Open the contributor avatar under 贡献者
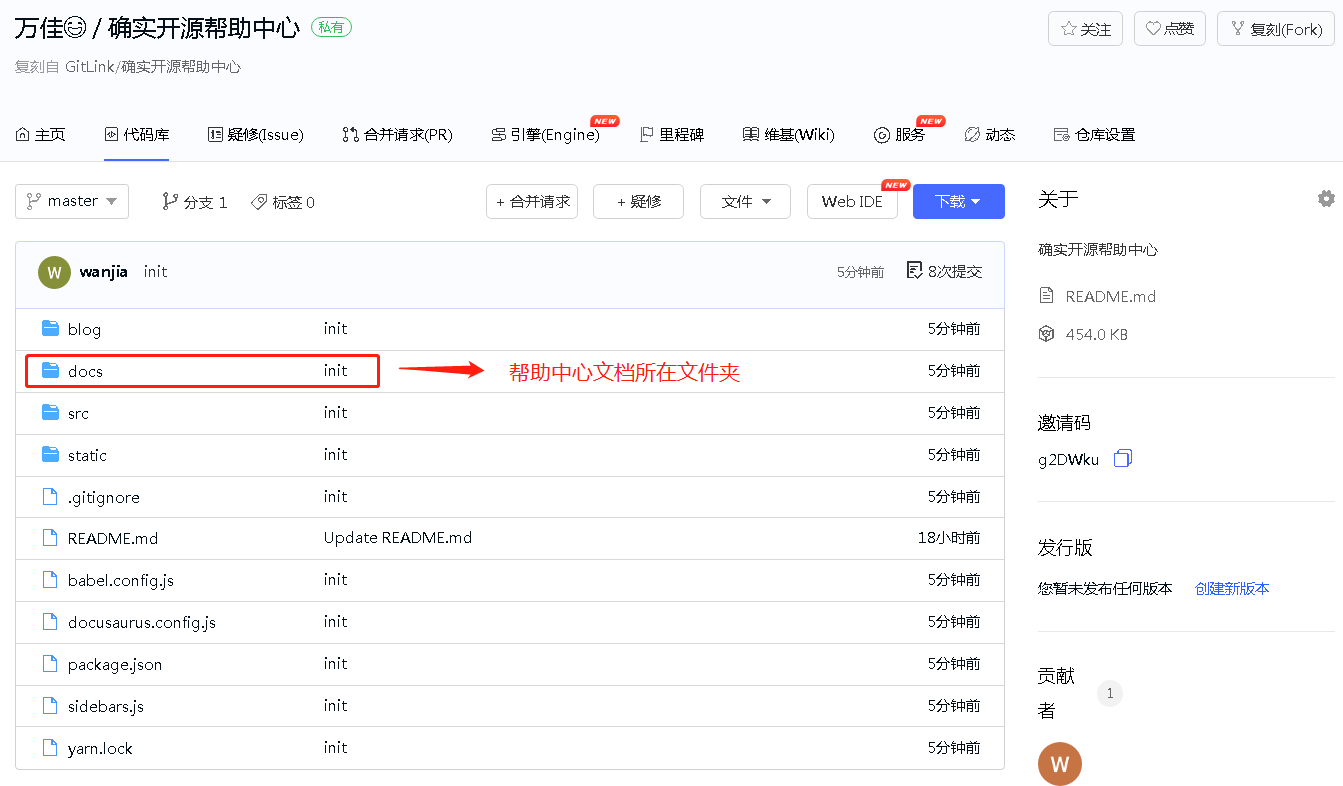The width and height of the screenshot is (1343, 786). [x=1060, y=764]
